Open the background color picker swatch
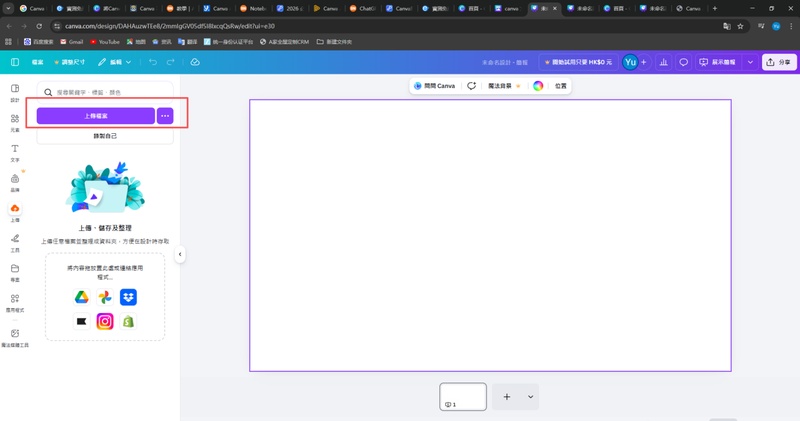Viewport: 800px width, 421px height. click(538, 86)
